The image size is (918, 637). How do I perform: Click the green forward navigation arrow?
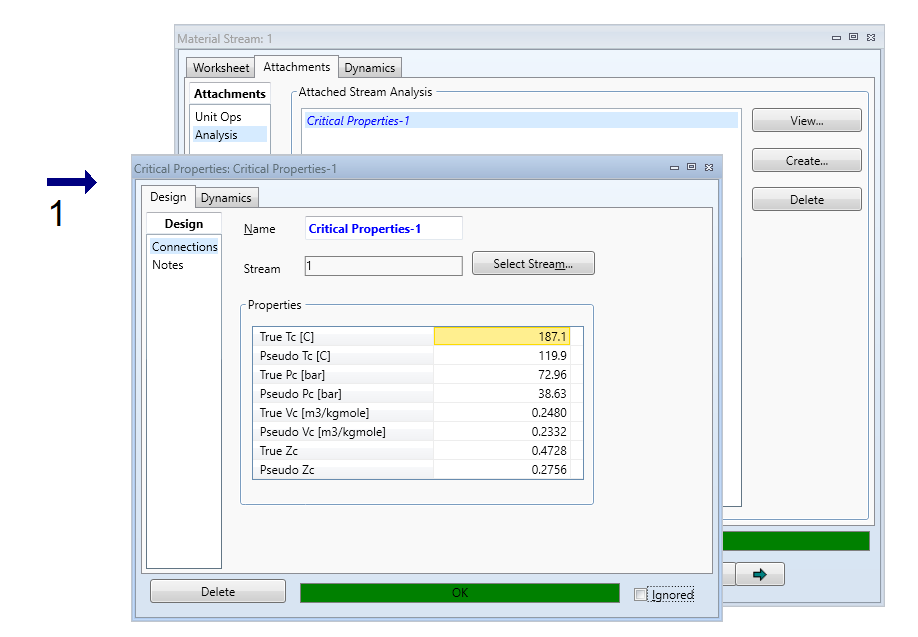(761, 574)
